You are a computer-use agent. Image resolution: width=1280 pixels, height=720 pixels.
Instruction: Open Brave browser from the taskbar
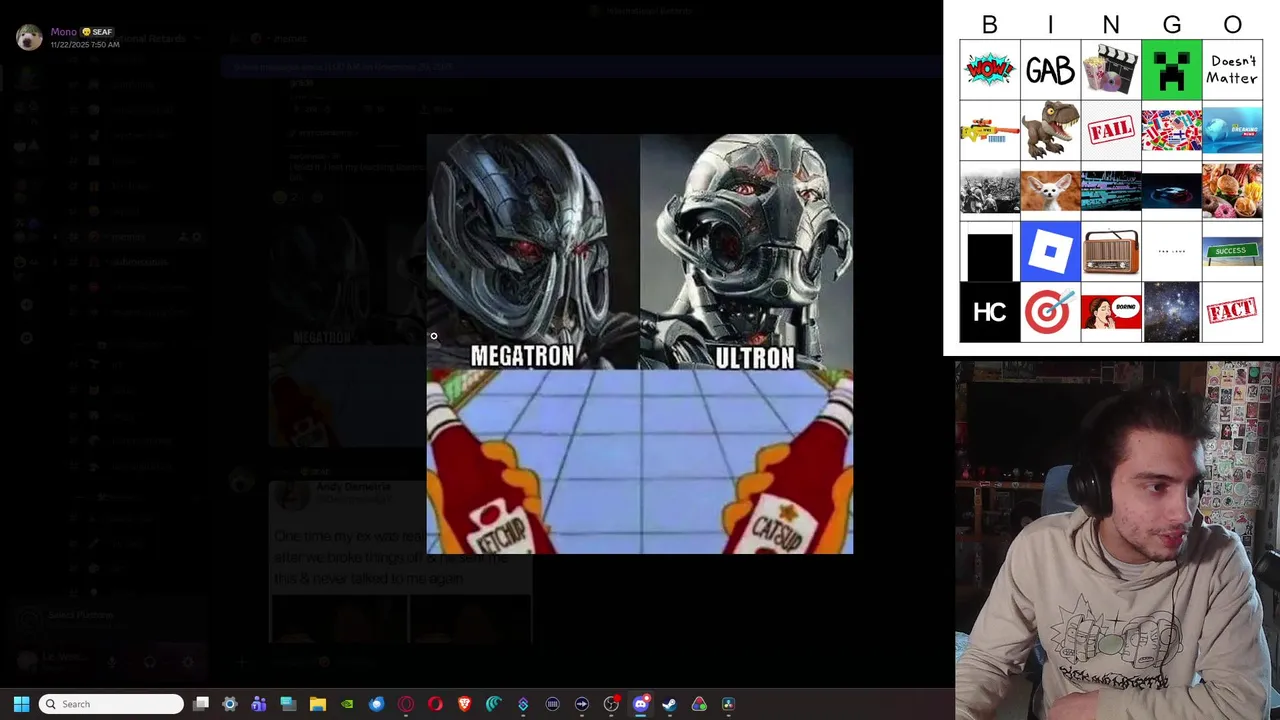(464, 704)
